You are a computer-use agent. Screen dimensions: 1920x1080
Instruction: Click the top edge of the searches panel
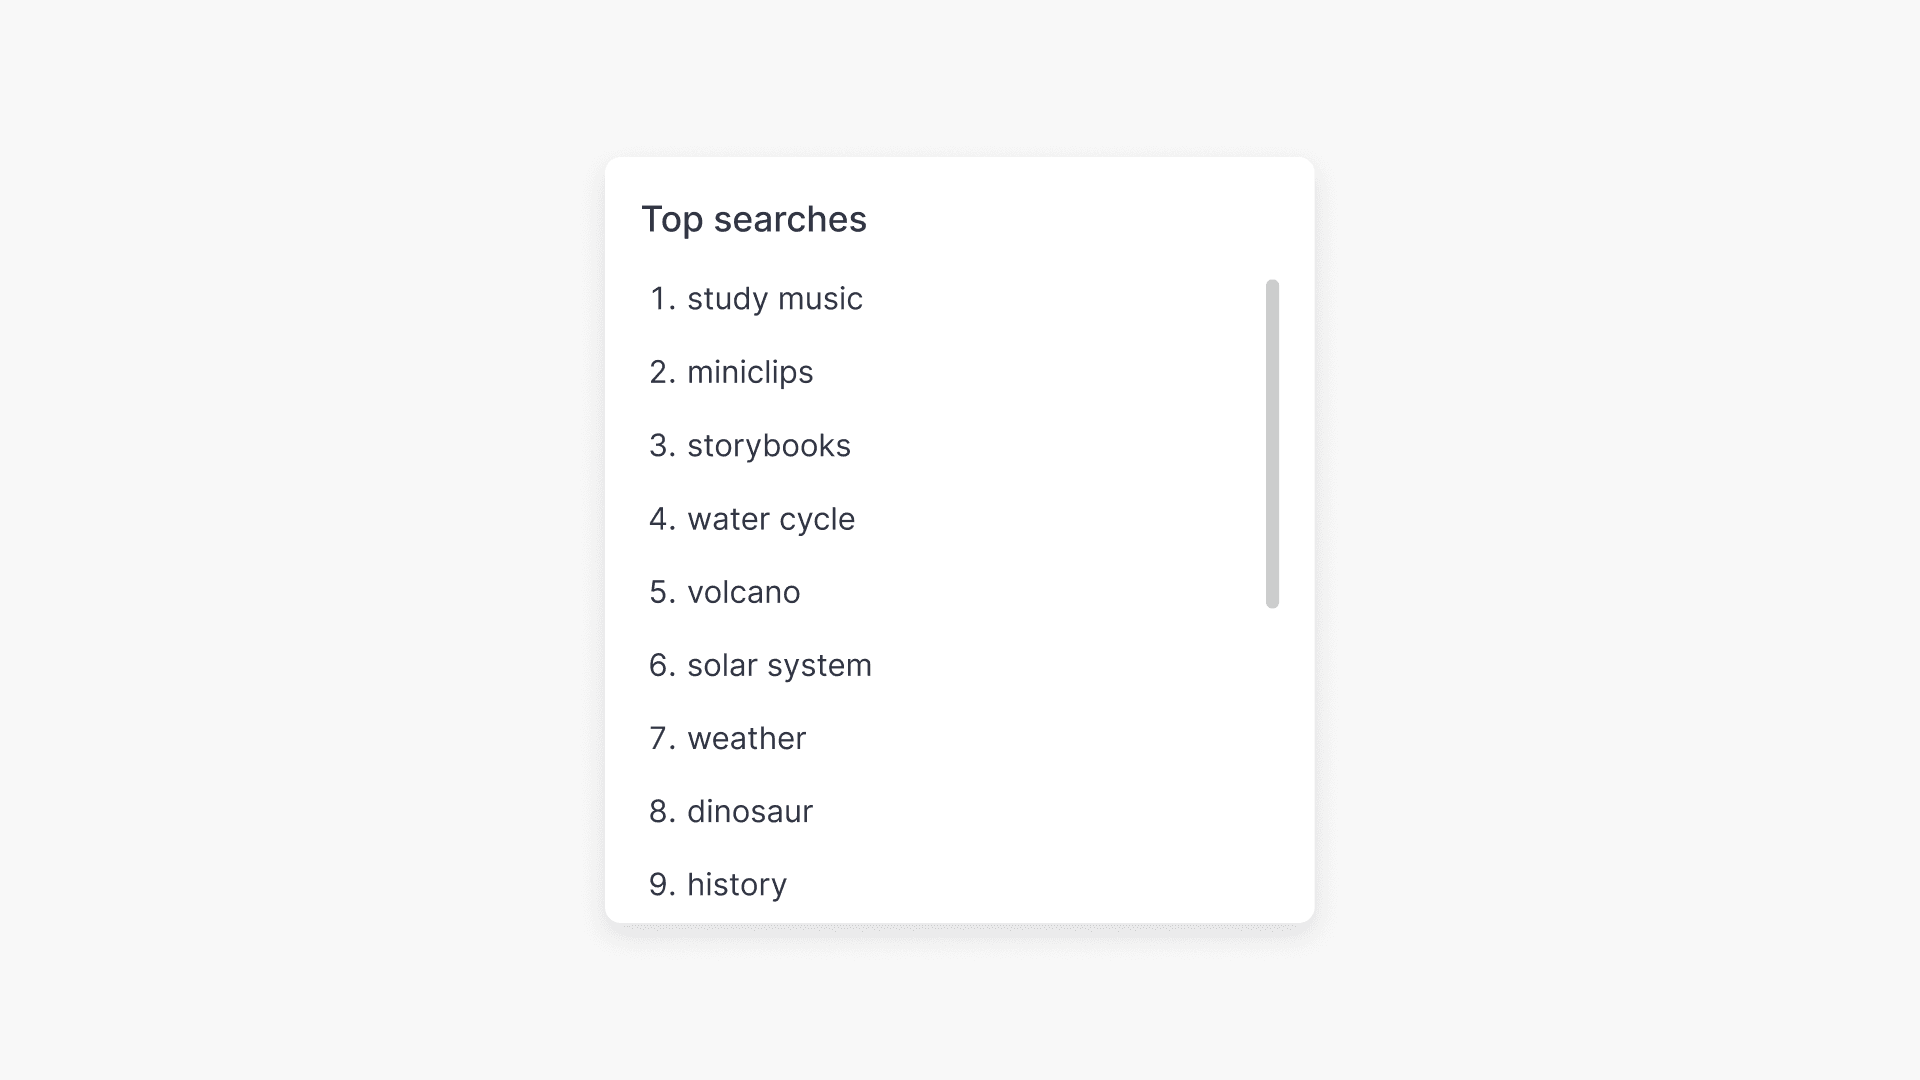pos(960,160)
